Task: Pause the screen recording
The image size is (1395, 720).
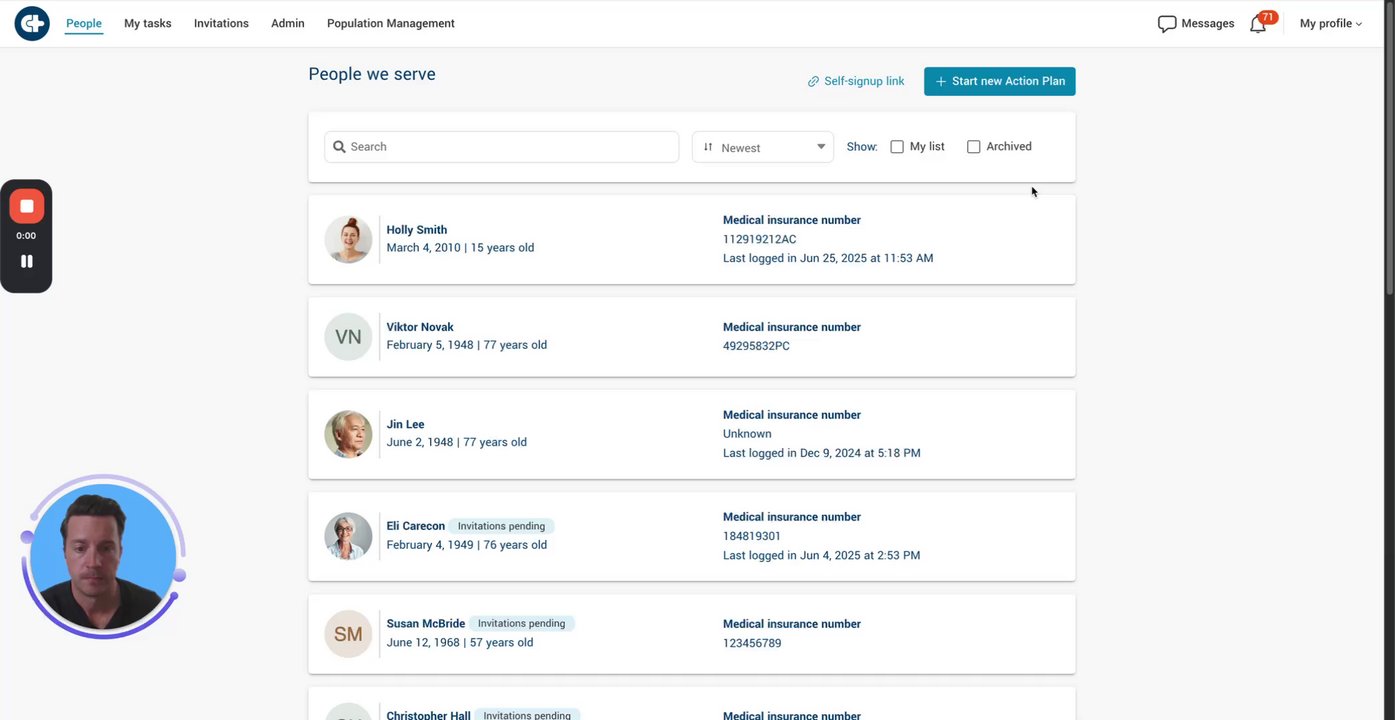Action: 27,261
